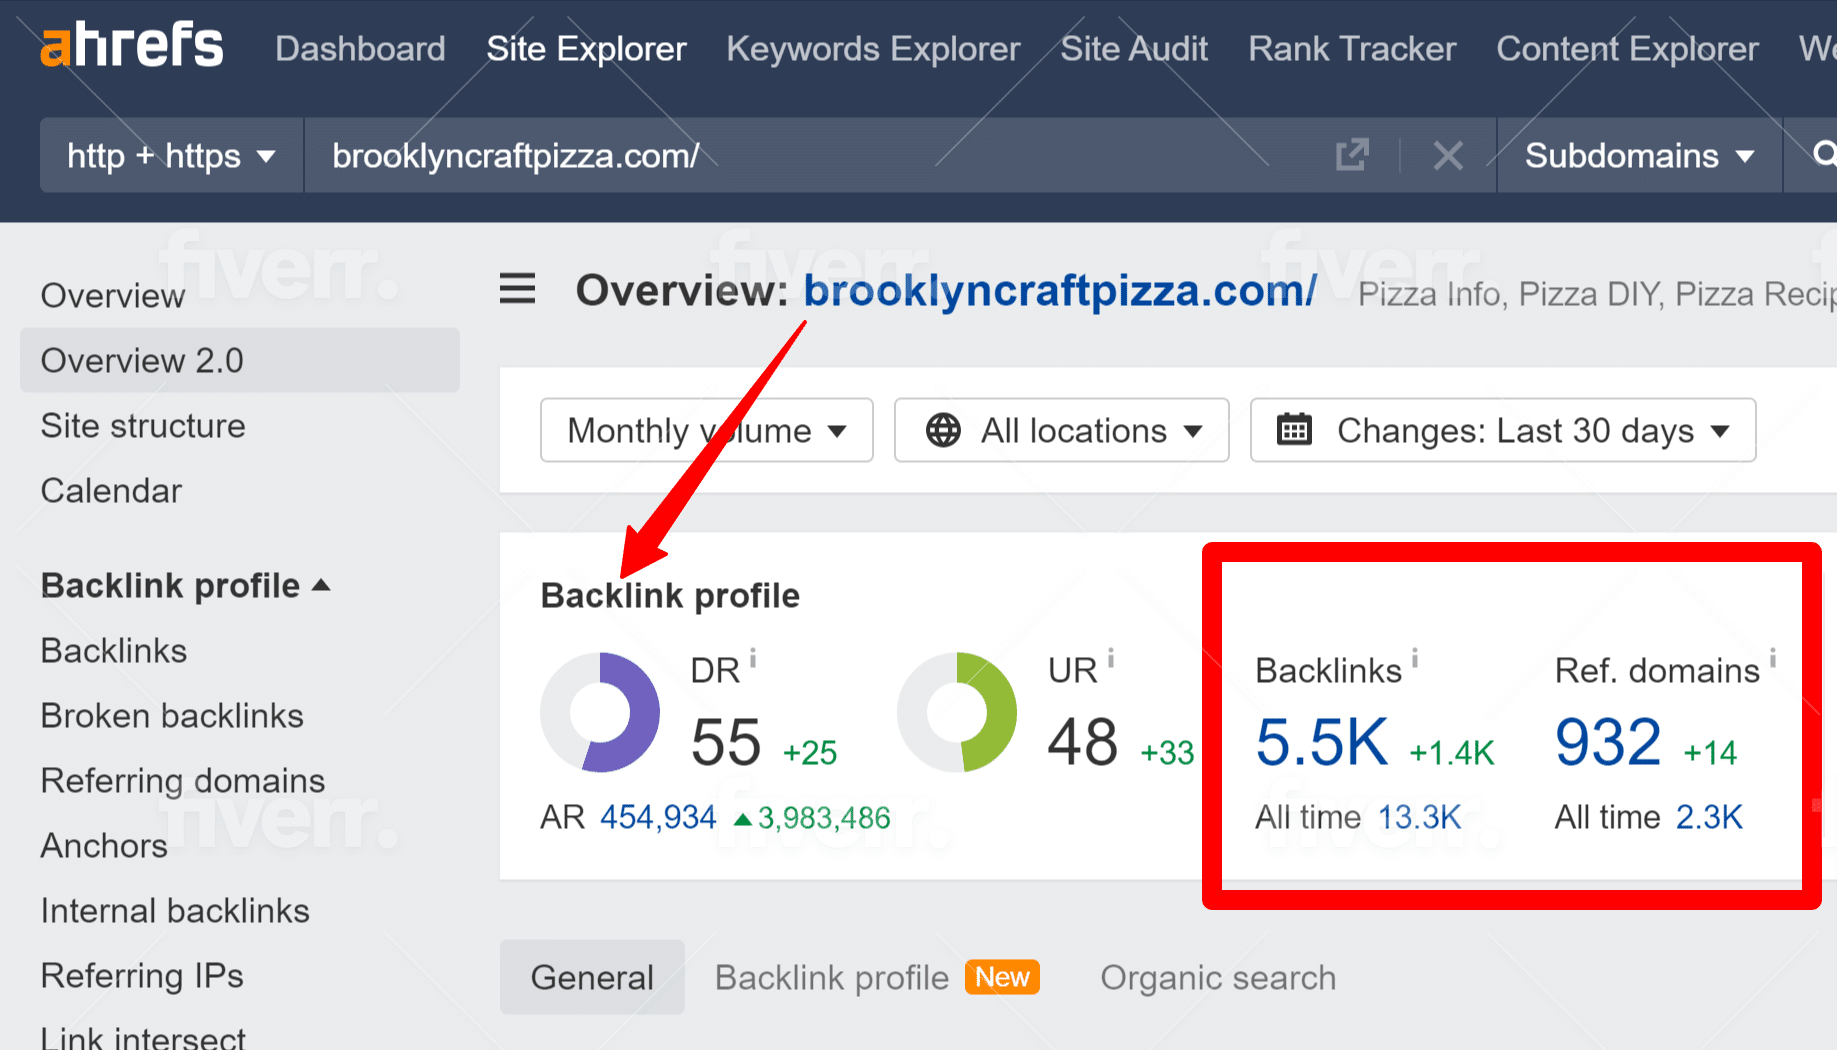Click the Backlink profile card heading
Image resolution: width=1837 pixels, height=1050 pixels.
(670, 595)
